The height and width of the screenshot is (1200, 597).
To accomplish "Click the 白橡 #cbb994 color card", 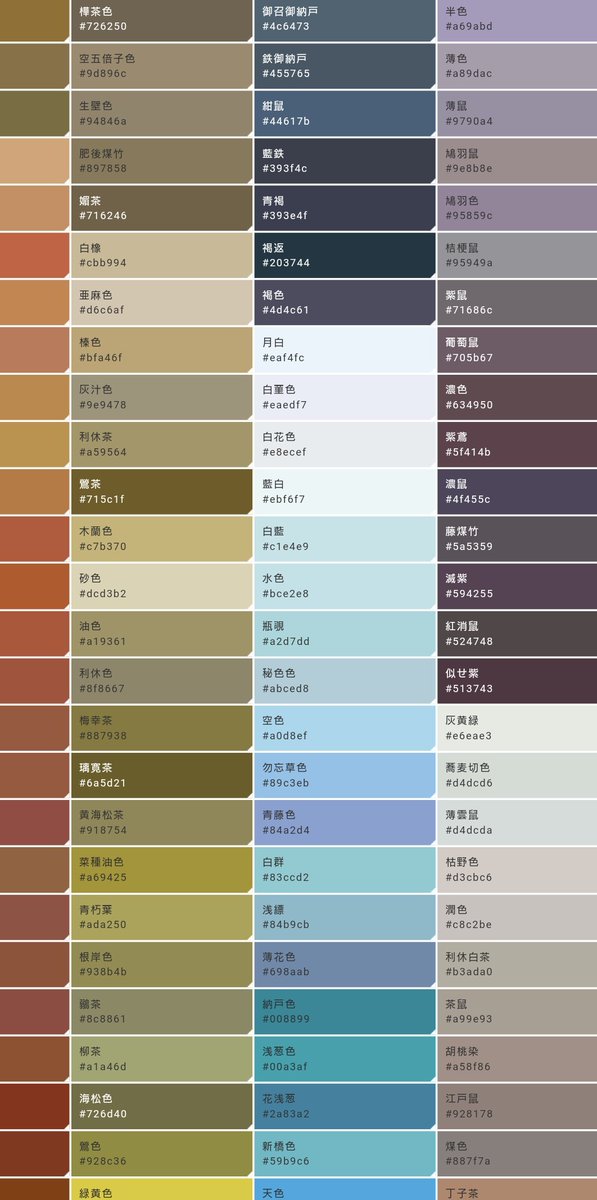I will click(161, 255).
